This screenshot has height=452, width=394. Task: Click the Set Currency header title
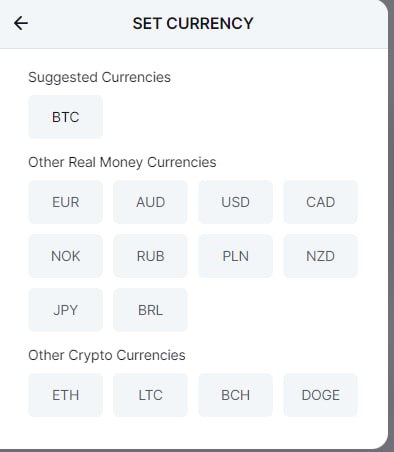pos(193,24)
